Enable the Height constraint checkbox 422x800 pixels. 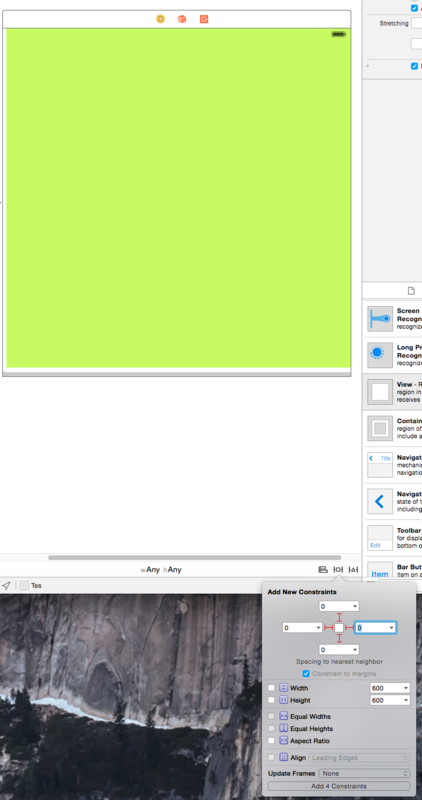click(x=271, y=701)
